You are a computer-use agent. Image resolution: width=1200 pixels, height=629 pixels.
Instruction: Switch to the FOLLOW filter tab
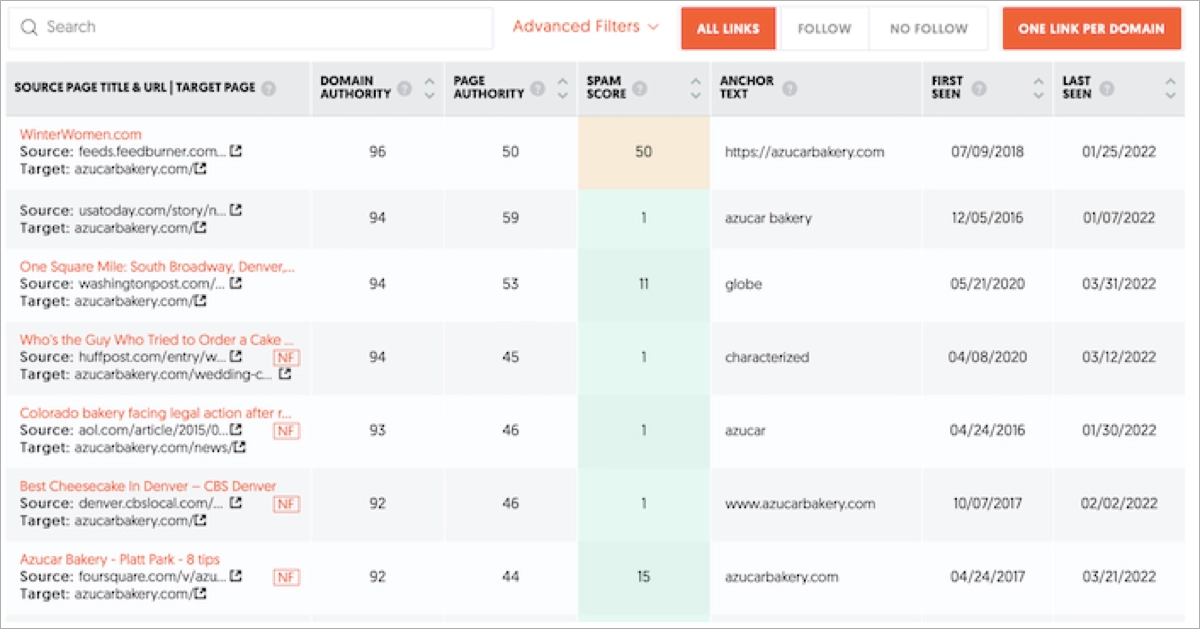pos(824,29)
